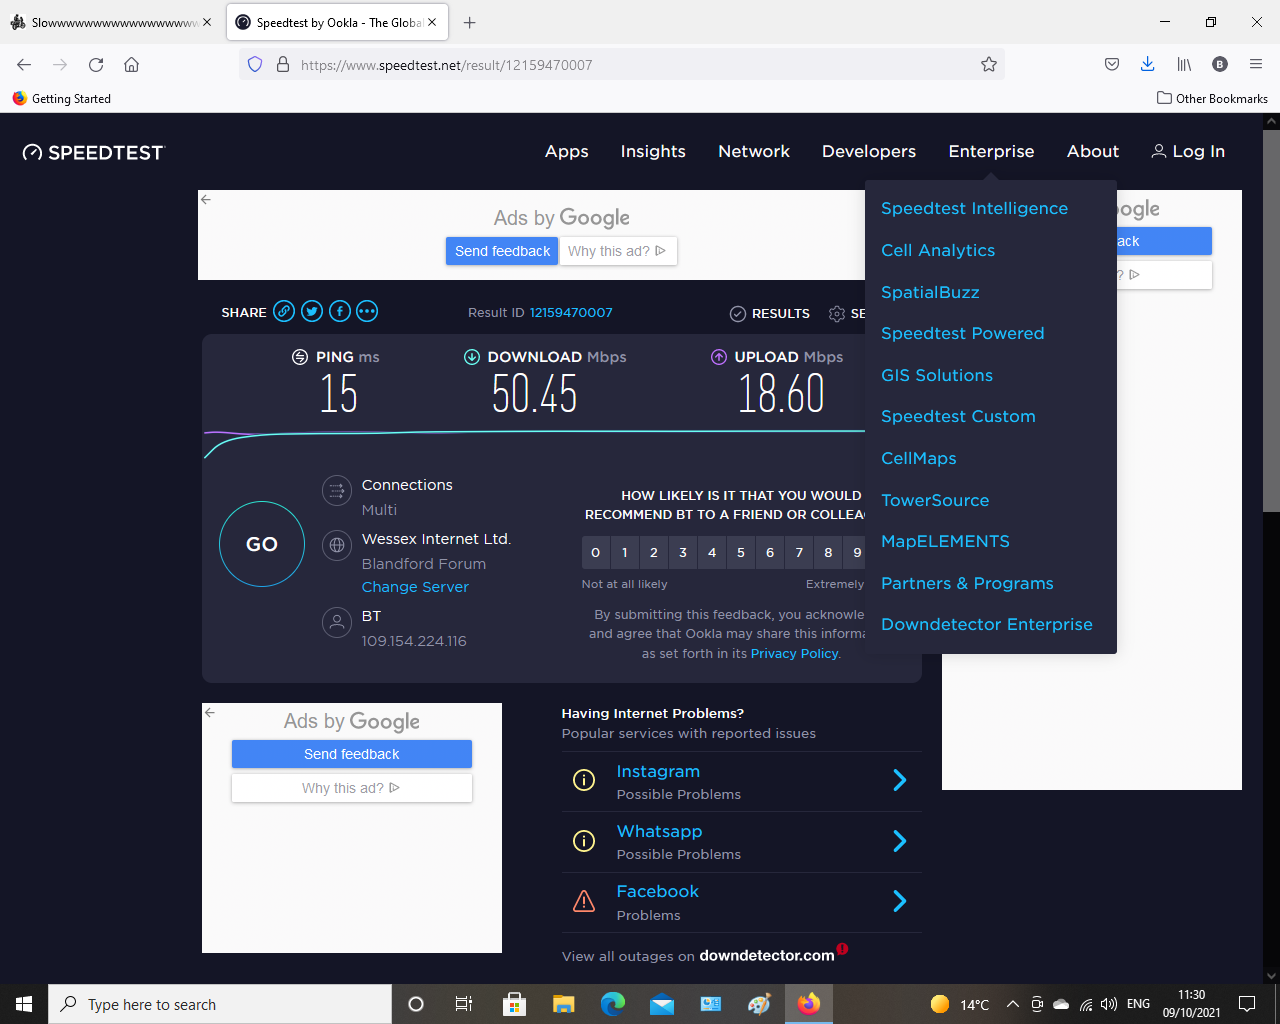
Task: Open the Network menu
Action: click(x=754, y=152)
